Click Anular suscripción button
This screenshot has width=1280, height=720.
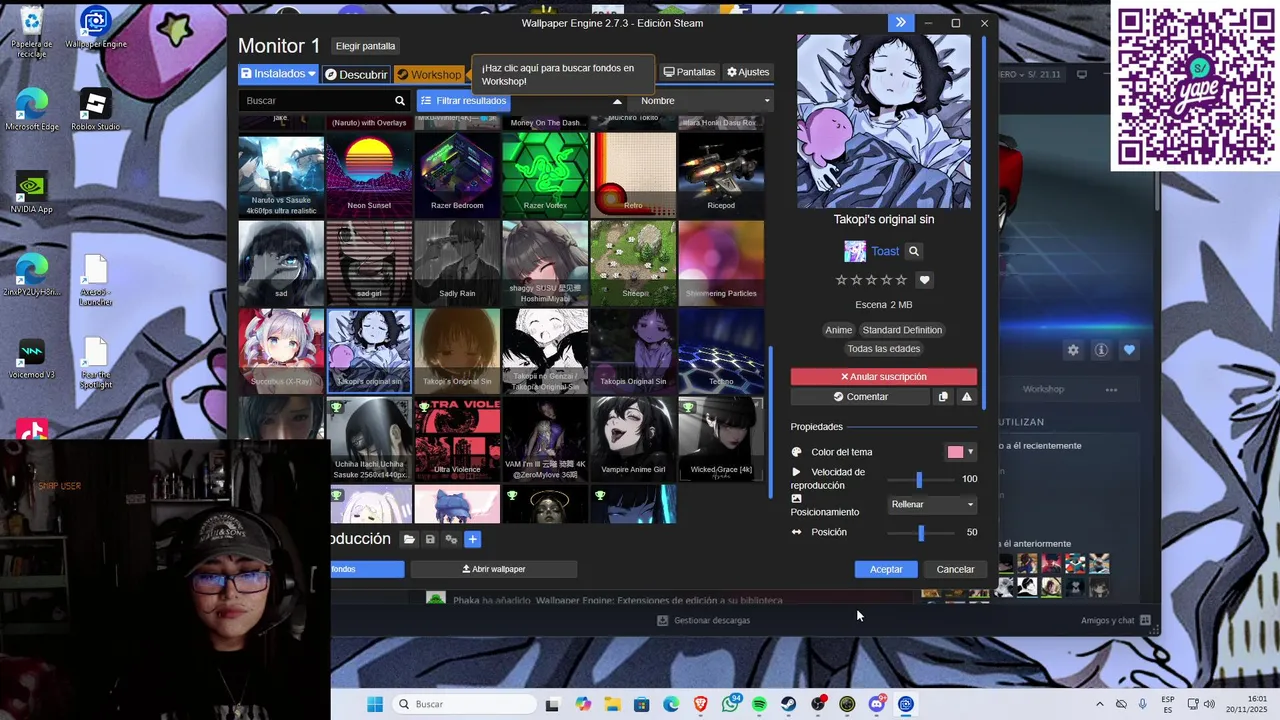(884, 377)
